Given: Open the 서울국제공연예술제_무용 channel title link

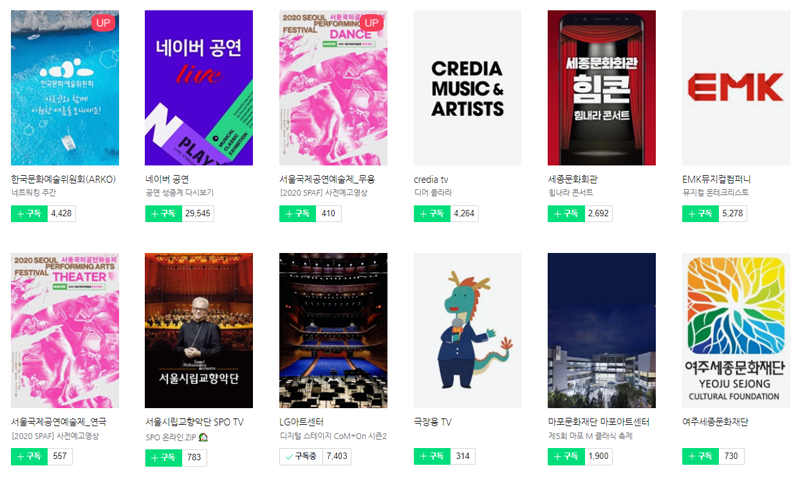Looking at the screenshot, I should 327,179.
